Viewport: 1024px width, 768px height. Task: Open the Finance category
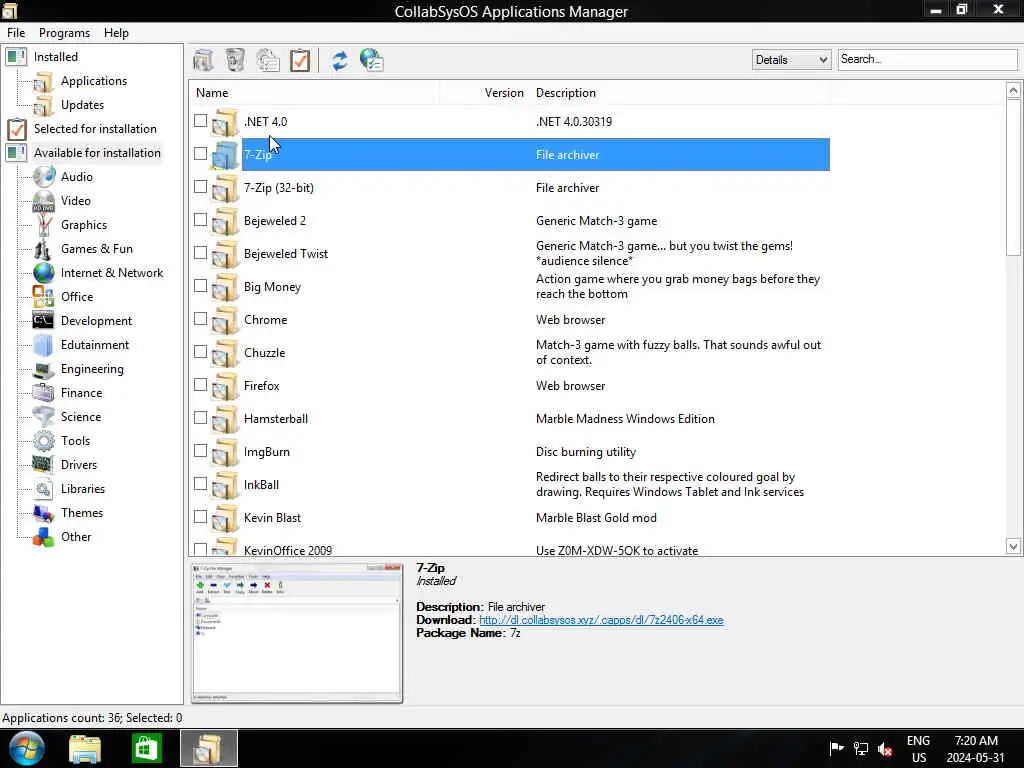pyautogui.click(x=82, y=392)
